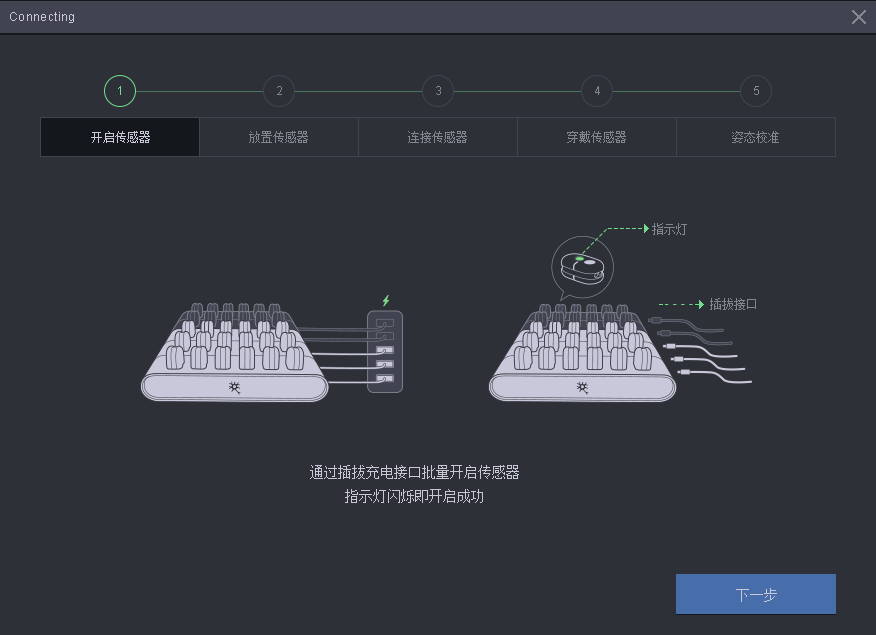Image resolution: width=876 pixels, height=635 pixels.
Task: Click step 4 circle indicator
Action: [x=597, y=91]
